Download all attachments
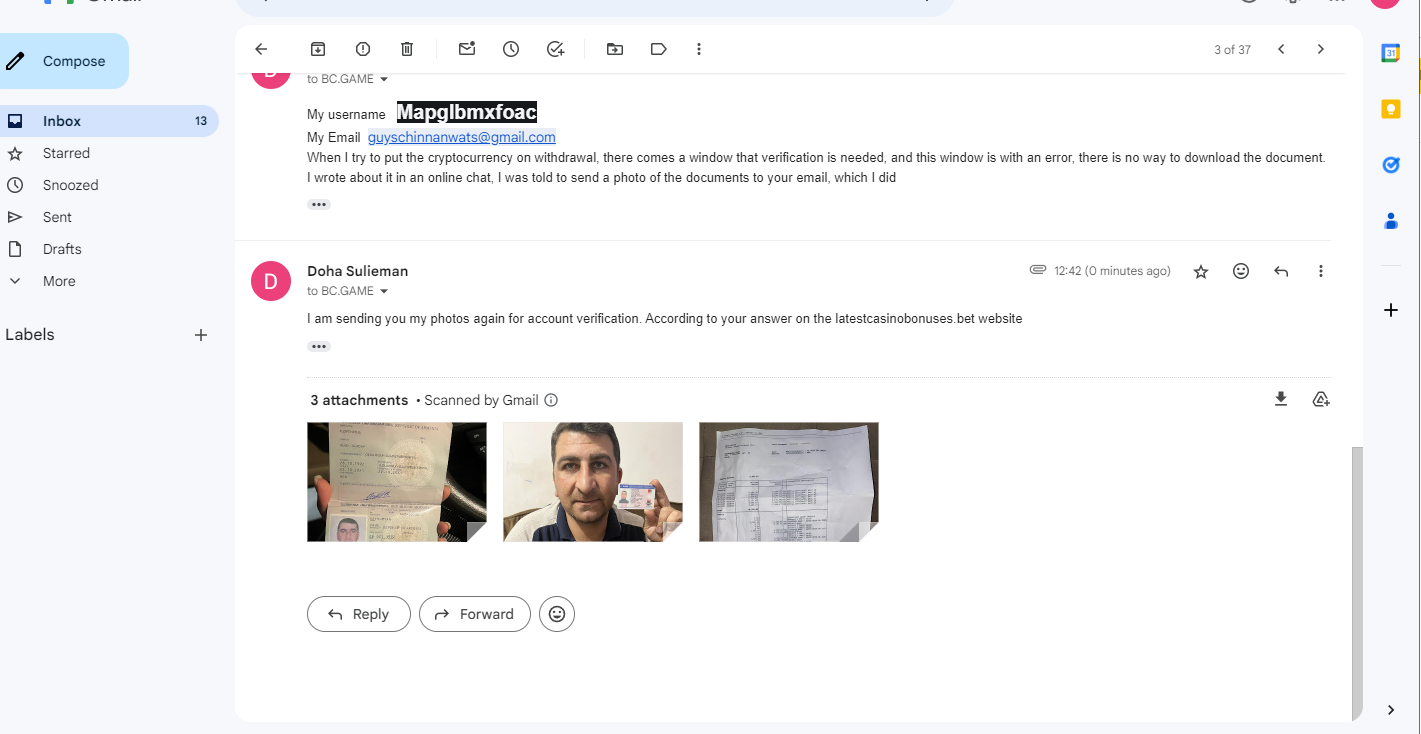 (1281, 399)
